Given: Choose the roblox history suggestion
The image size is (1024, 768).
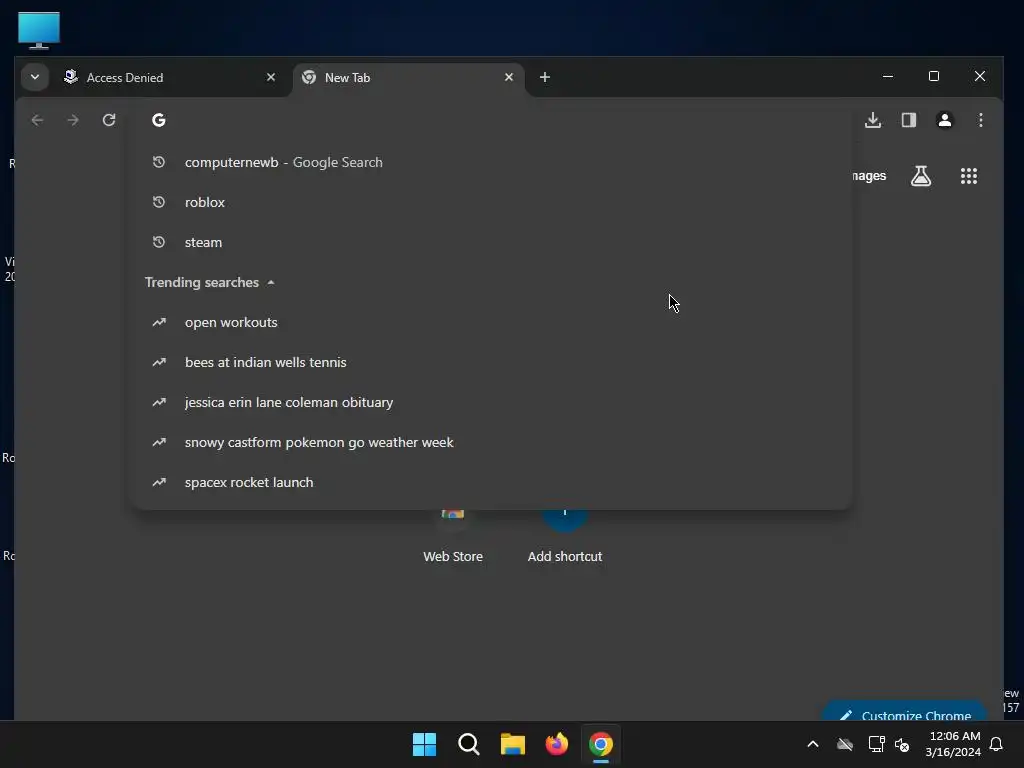Looking at the screenshot, I should pyautogui.click(x=492, y=202).
